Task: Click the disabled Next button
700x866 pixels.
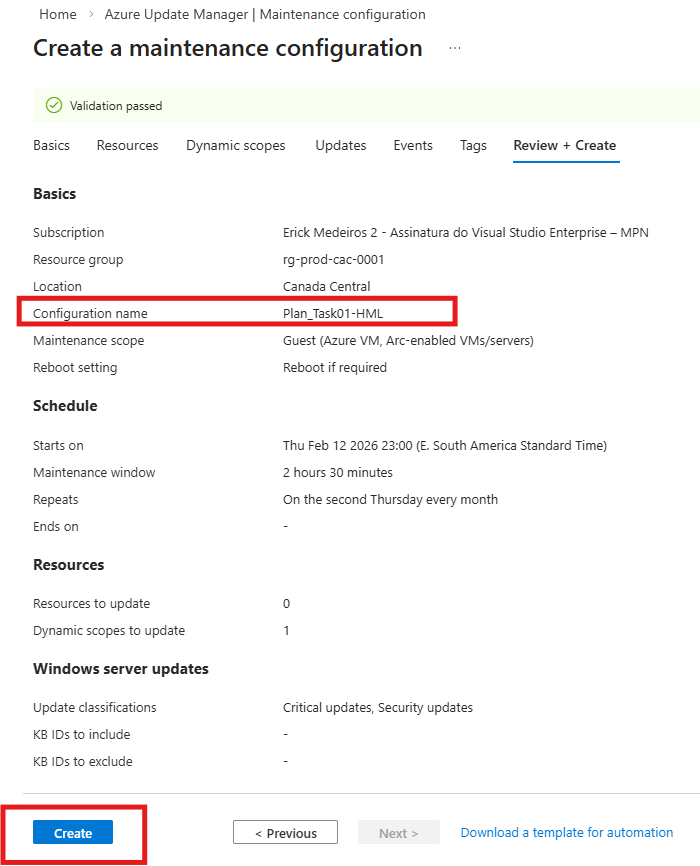Action: click(x=398, y=833)
